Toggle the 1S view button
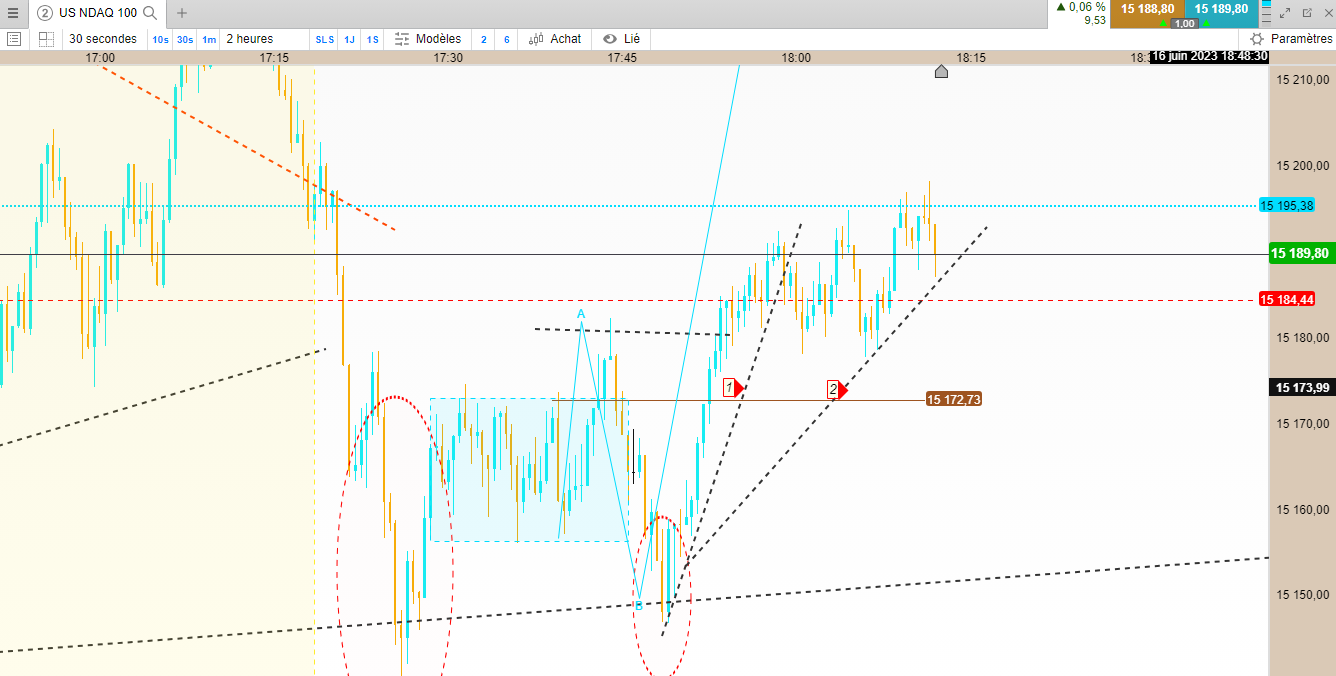1336x676 pixels. (372, 39)
